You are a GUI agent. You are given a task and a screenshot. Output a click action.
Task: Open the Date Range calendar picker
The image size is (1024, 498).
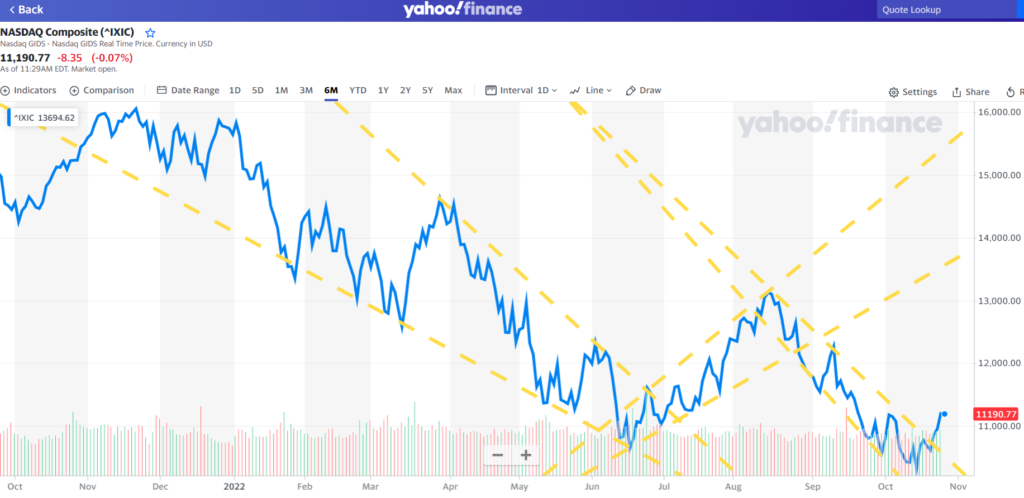(188, 90)
